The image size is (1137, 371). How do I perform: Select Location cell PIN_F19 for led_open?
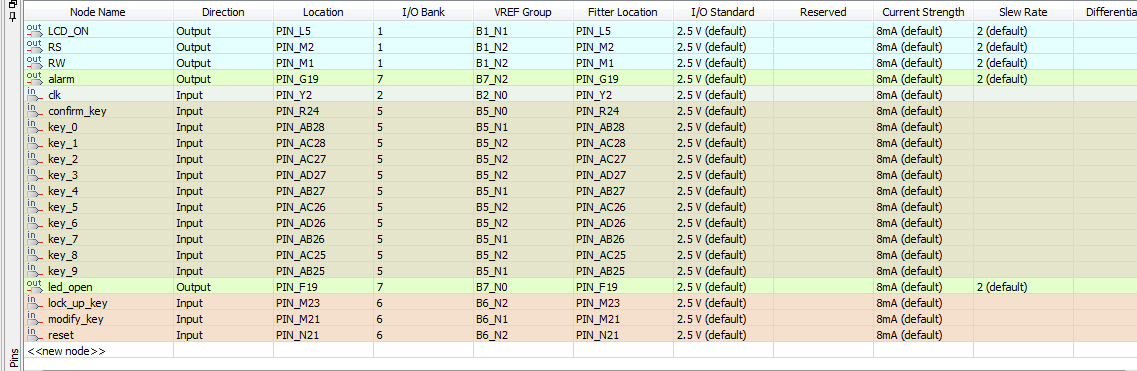coord(323,287)
